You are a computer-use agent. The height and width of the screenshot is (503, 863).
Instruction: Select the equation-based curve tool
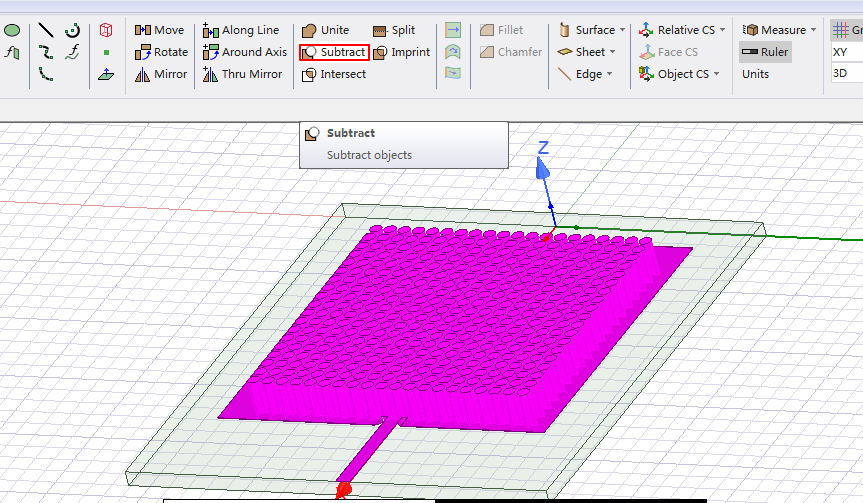pyautogui.click(x=72, y=52)
